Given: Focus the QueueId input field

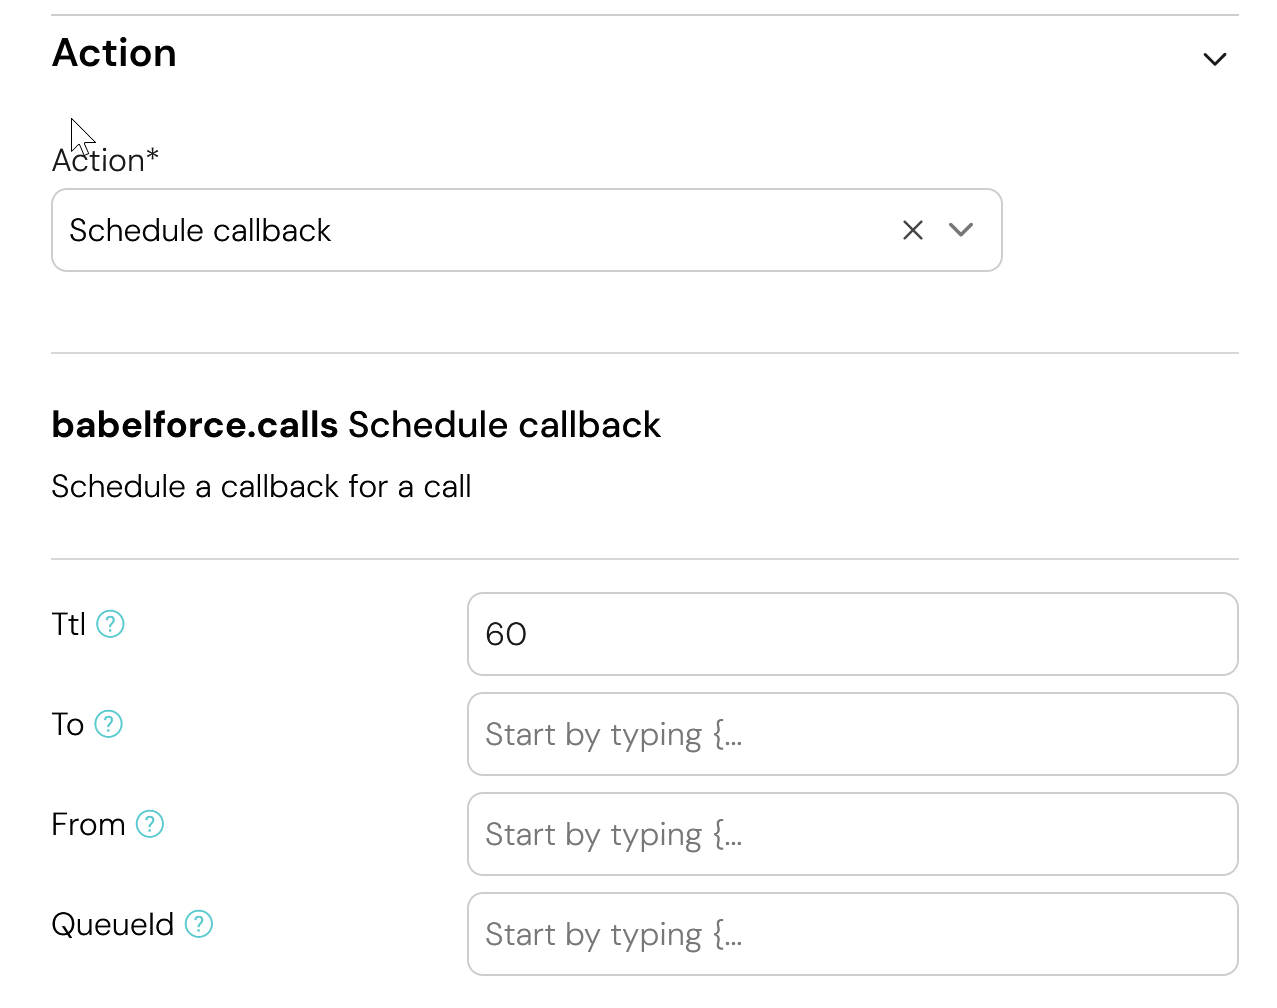Looking at the screenshot, I should point(852,934).
